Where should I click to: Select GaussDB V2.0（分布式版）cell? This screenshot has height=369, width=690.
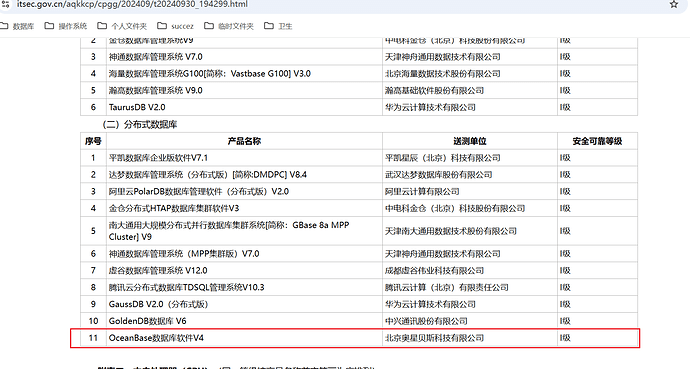pos(244,304)
